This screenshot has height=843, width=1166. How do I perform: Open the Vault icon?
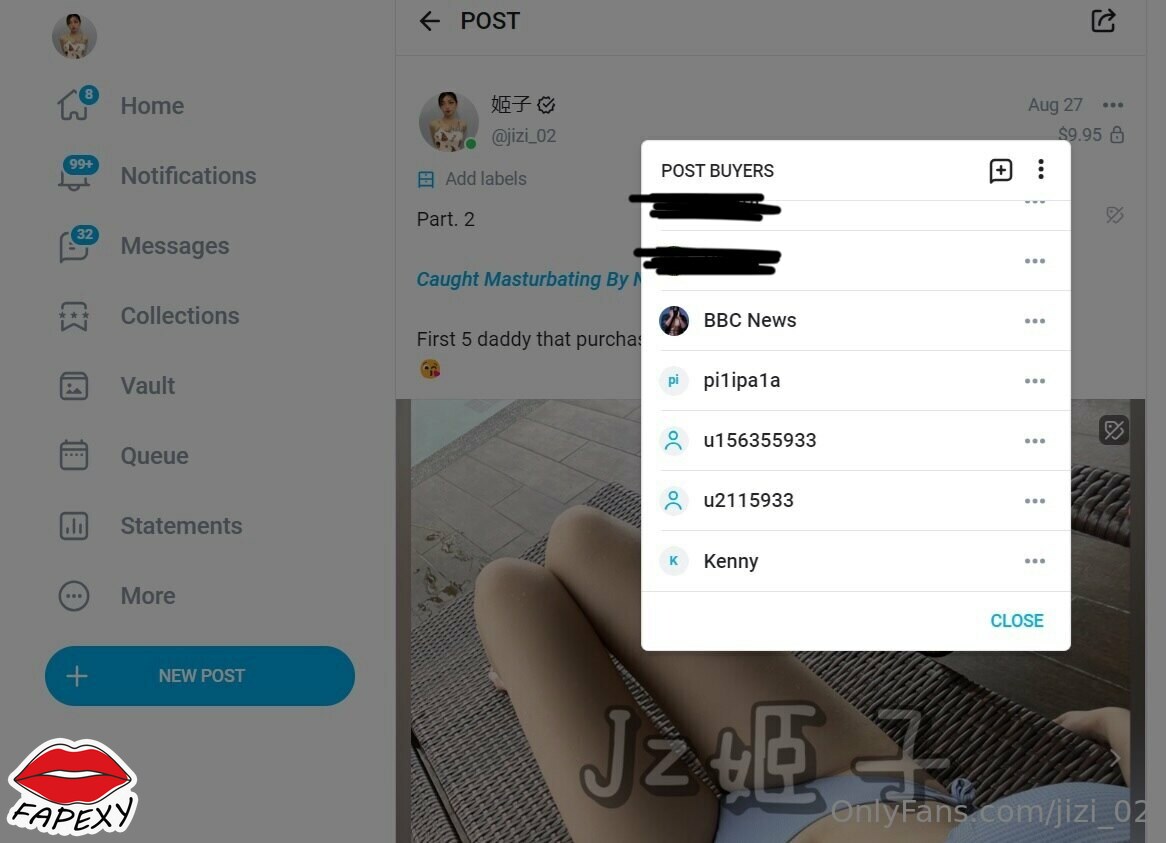tap(74, 386)
